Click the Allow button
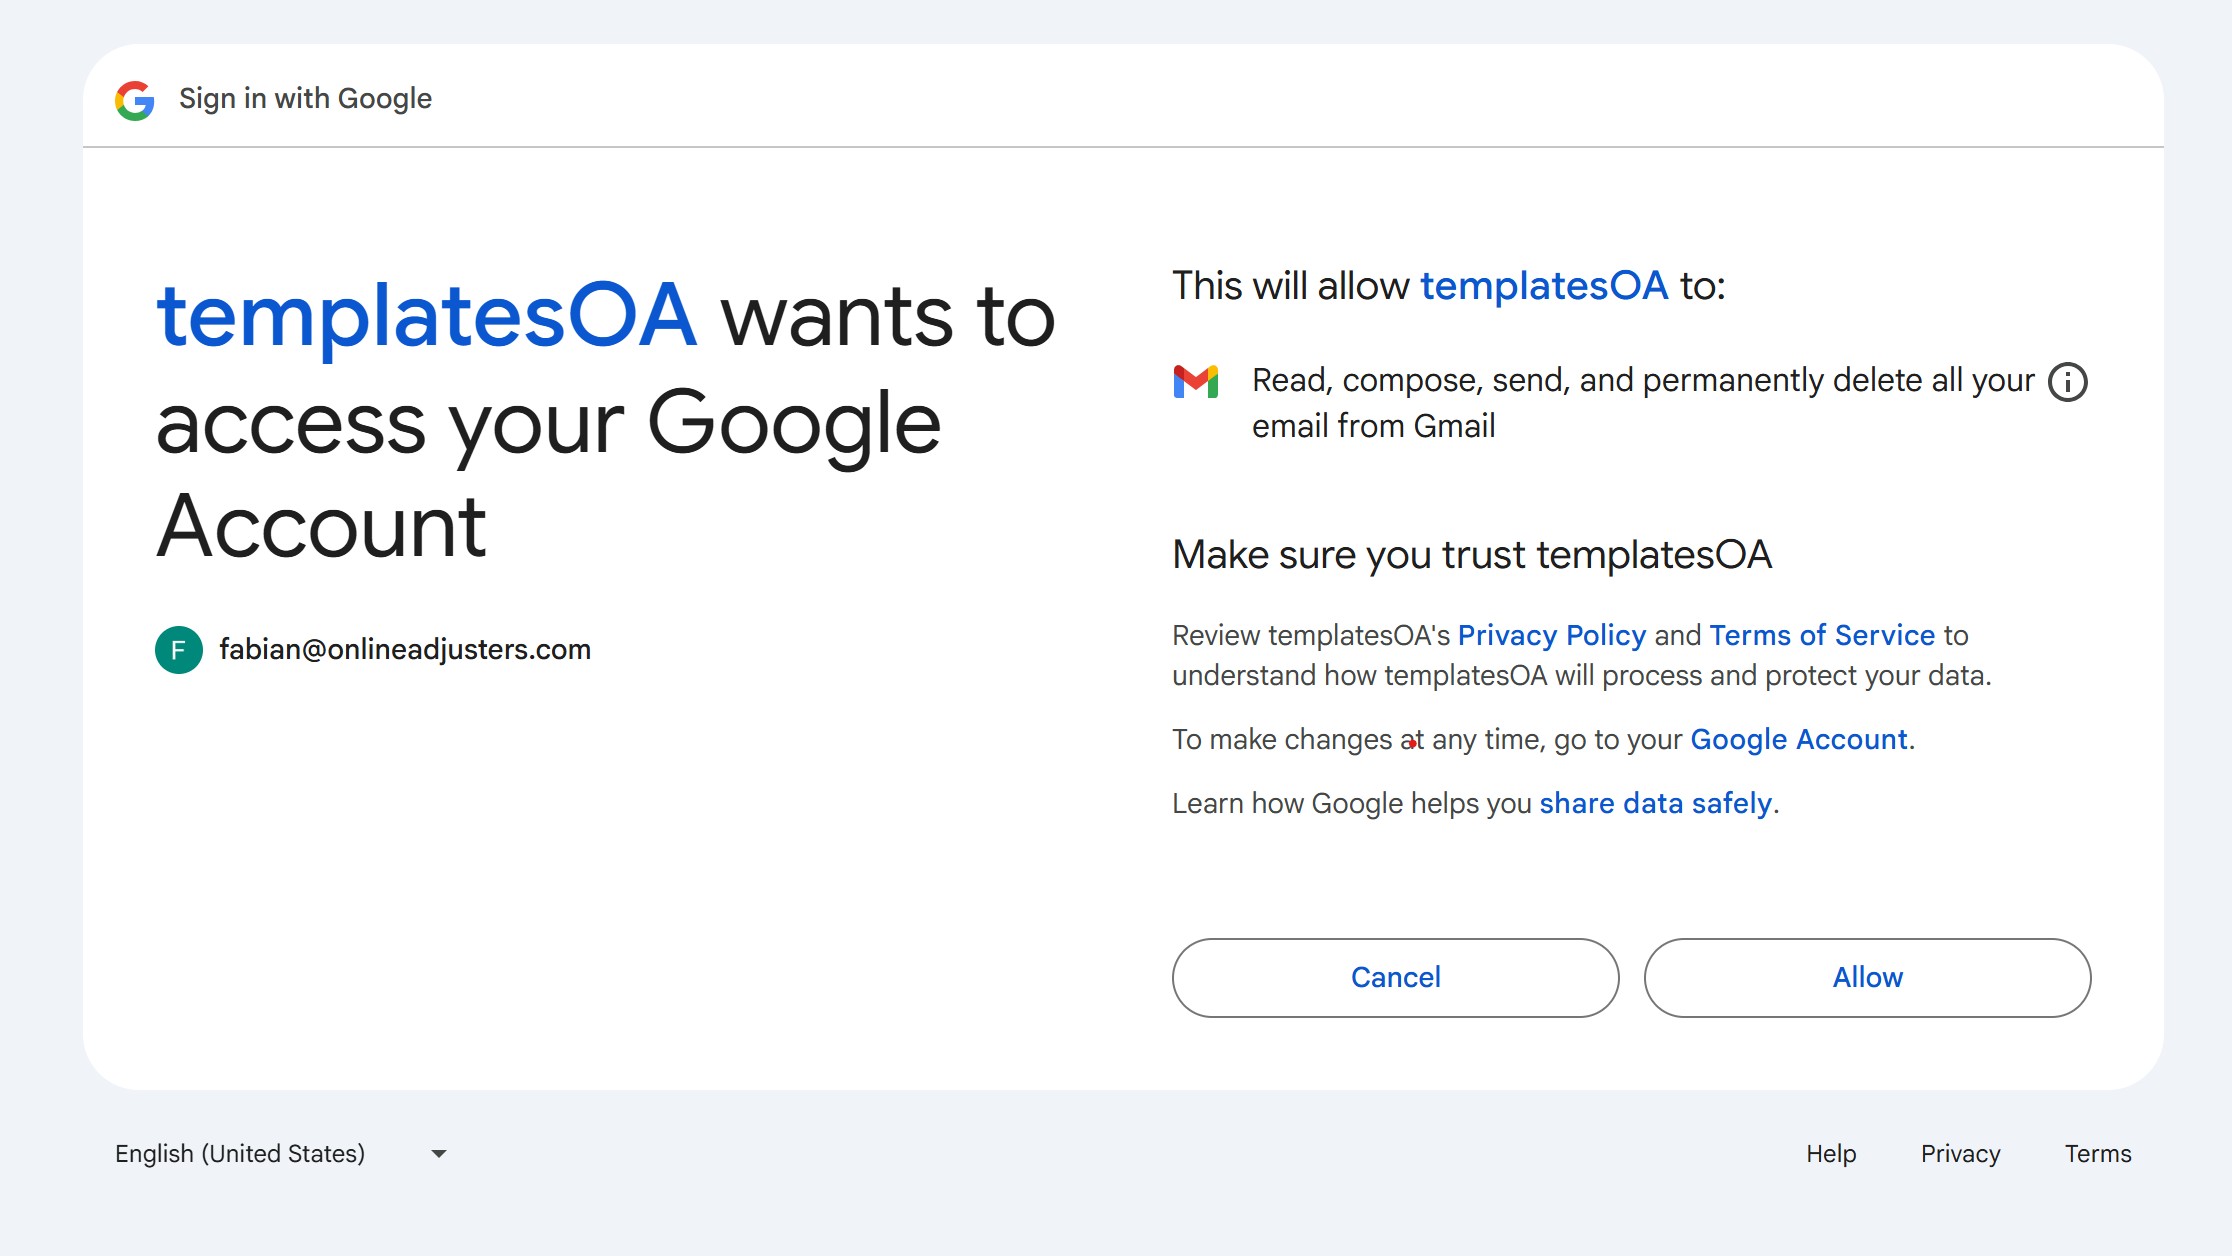 (1867, 978)
